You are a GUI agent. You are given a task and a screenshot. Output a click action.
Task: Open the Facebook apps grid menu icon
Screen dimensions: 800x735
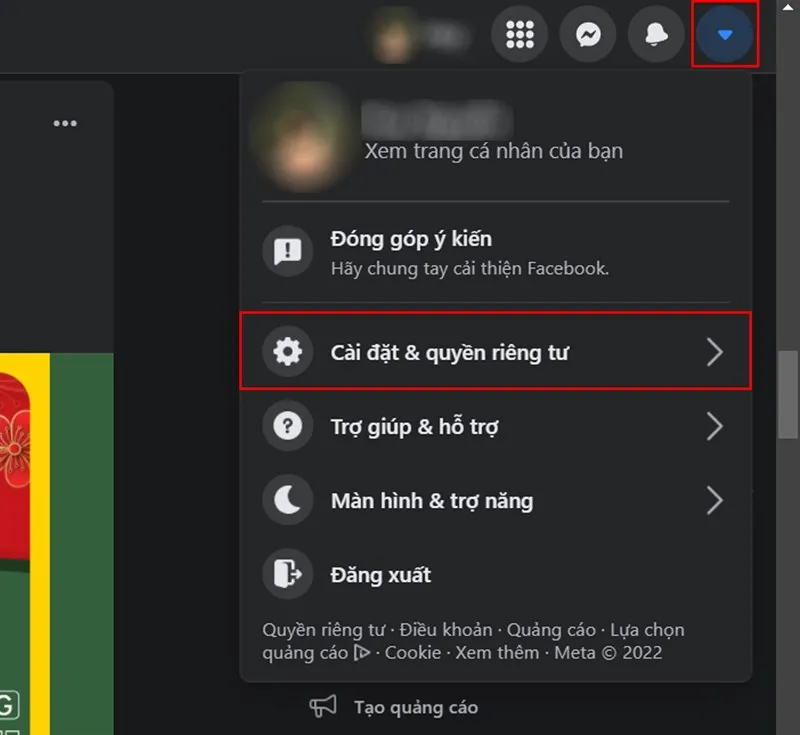click(x=519, y=35)
